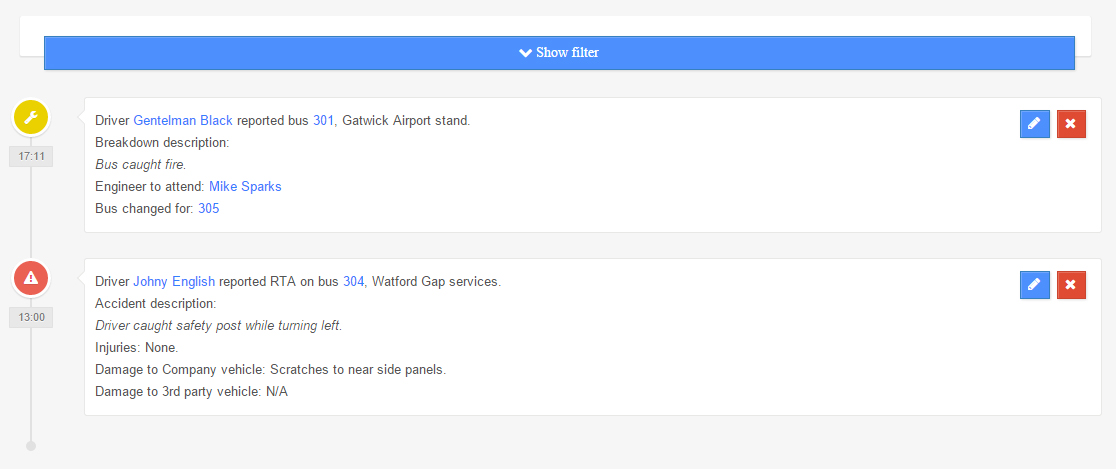Screen dimensions: 1116x469
Task: Click the 'Damage to Company vehicle' line
Action: 270,370
